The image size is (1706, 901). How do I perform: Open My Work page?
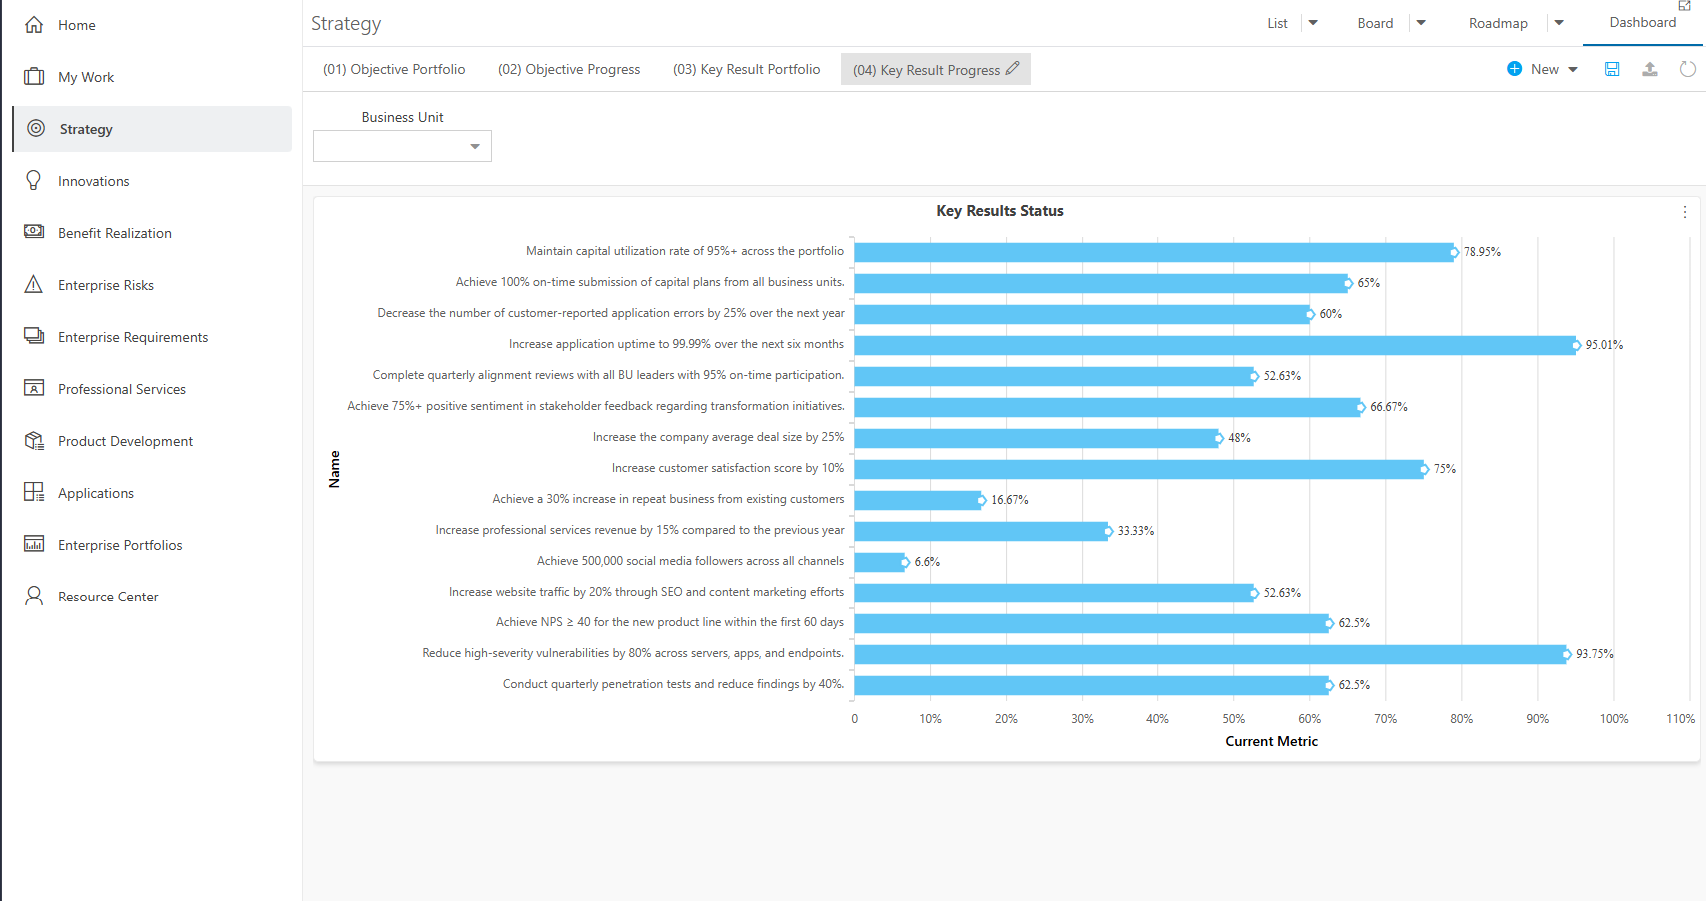click(x=86, y=77)
